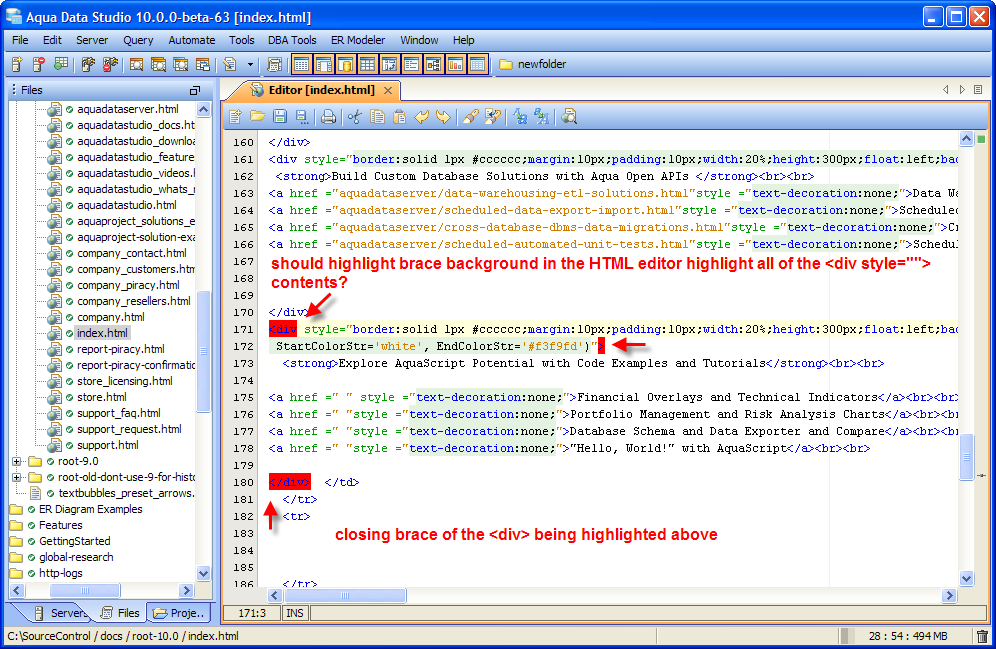996x649 pixels.
Task: Click the Register Server icon in main toolbar
Action: click(x=17, y=64)
